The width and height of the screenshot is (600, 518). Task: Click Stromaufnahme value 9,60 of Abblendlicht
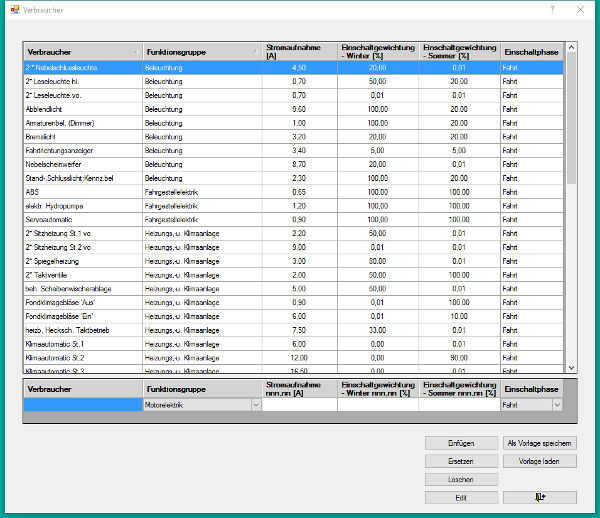click(x=299, y=109)
